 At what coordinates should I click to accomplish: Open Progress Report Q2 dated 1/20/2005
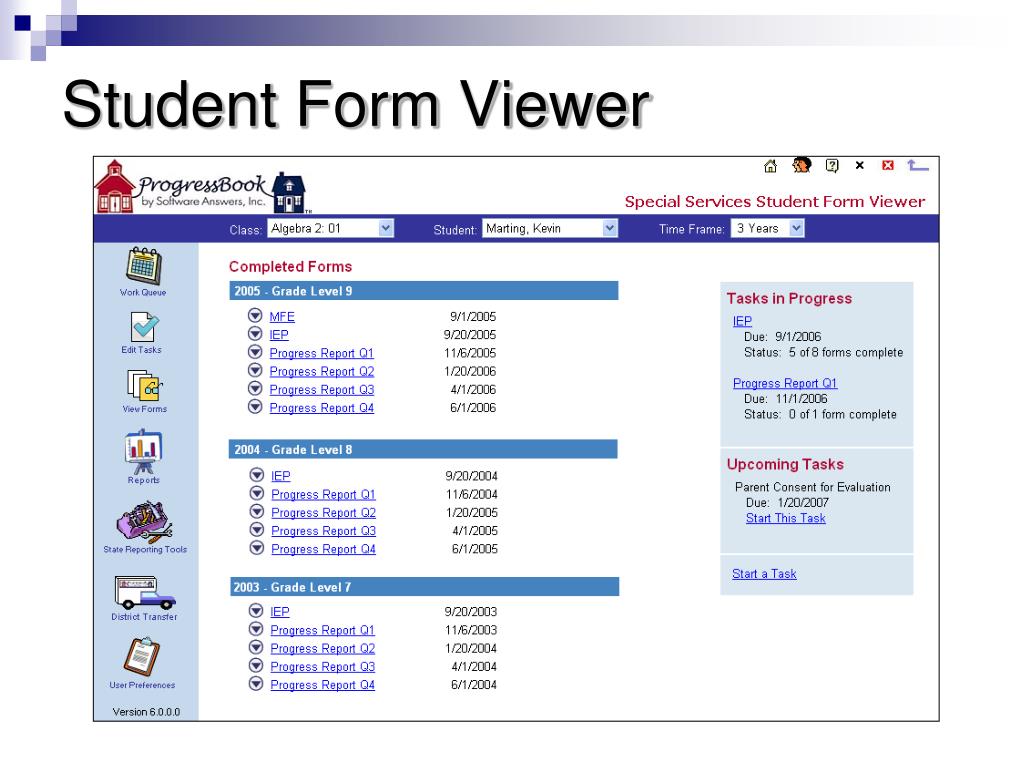324,513
